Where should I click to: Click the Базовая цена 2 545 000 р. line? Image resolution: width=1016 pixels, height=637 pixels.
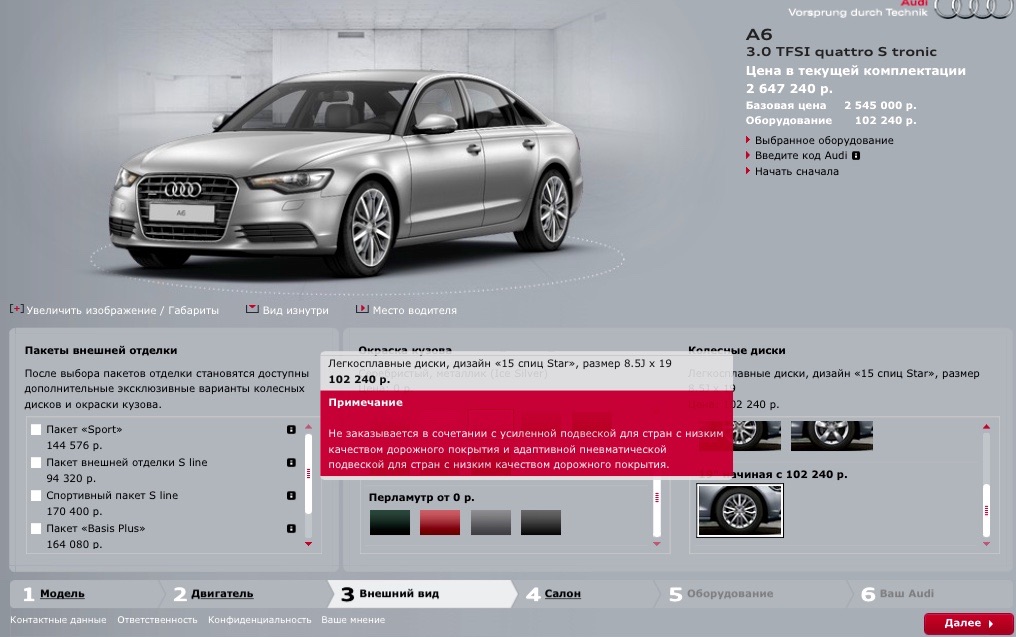831,106
